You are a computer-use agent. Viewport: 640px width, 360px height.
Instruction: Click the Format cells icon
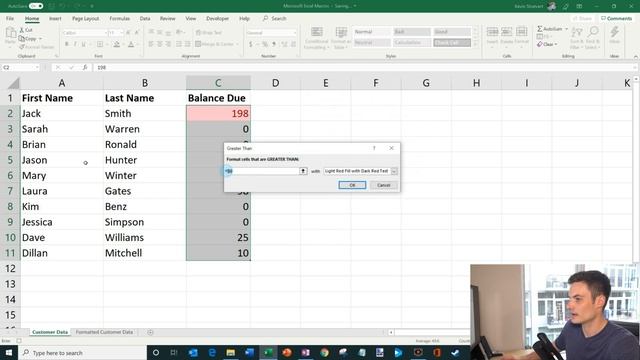tap(521, 32)
